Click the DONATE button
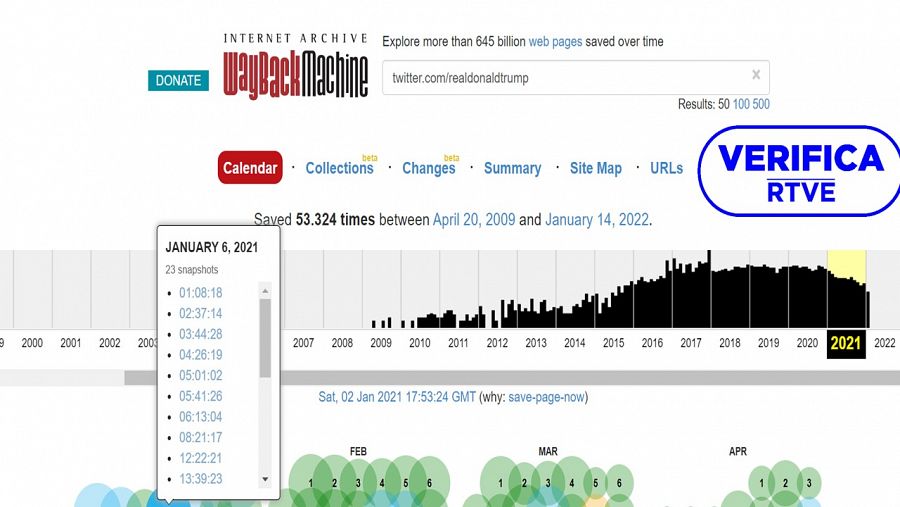The width and height of the screenshot is (900, 507). (178, 80)
